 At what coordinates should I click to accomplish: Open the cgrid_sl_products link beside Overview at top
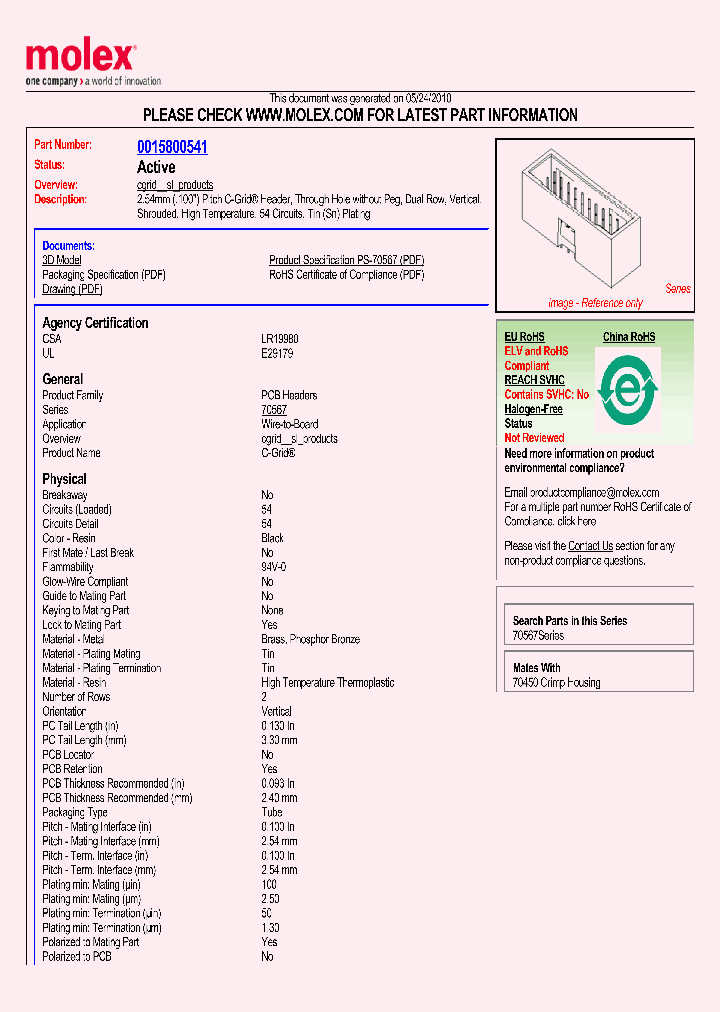pos(175,185)
